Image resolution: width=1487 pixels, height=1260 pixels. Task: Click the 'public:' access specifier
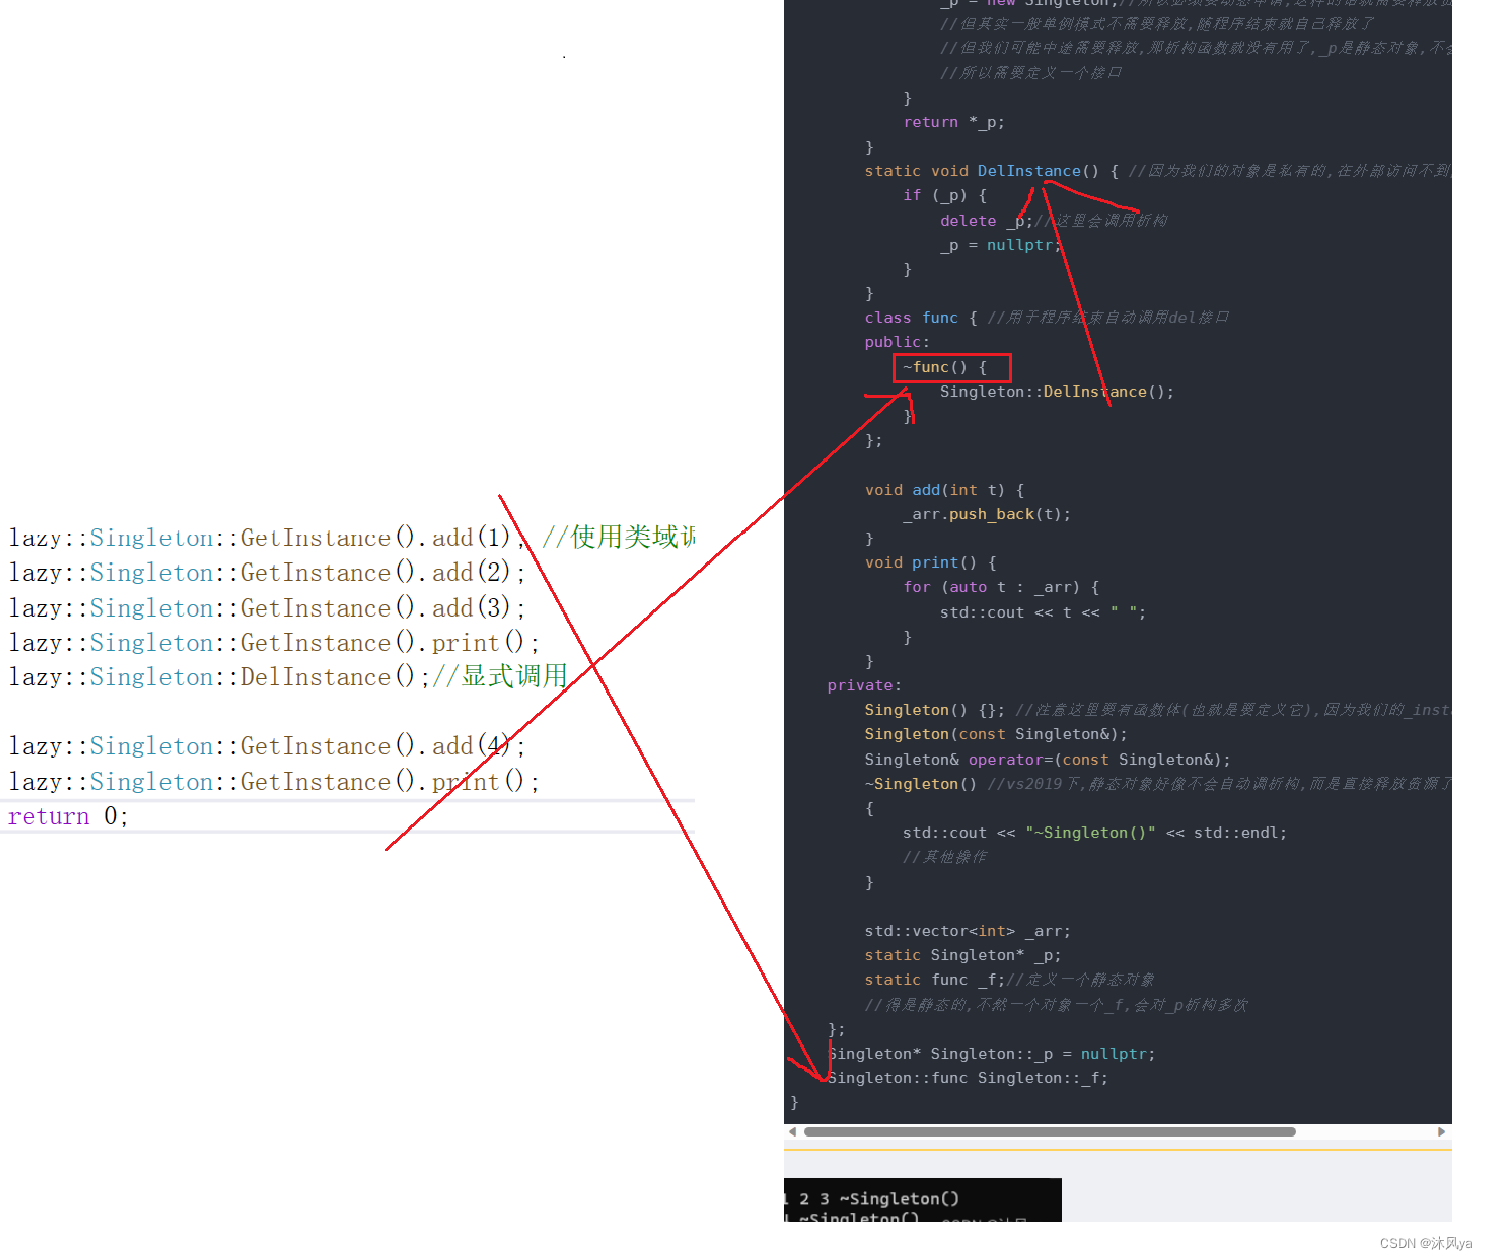pyautogui.click(x=897, y=342)
